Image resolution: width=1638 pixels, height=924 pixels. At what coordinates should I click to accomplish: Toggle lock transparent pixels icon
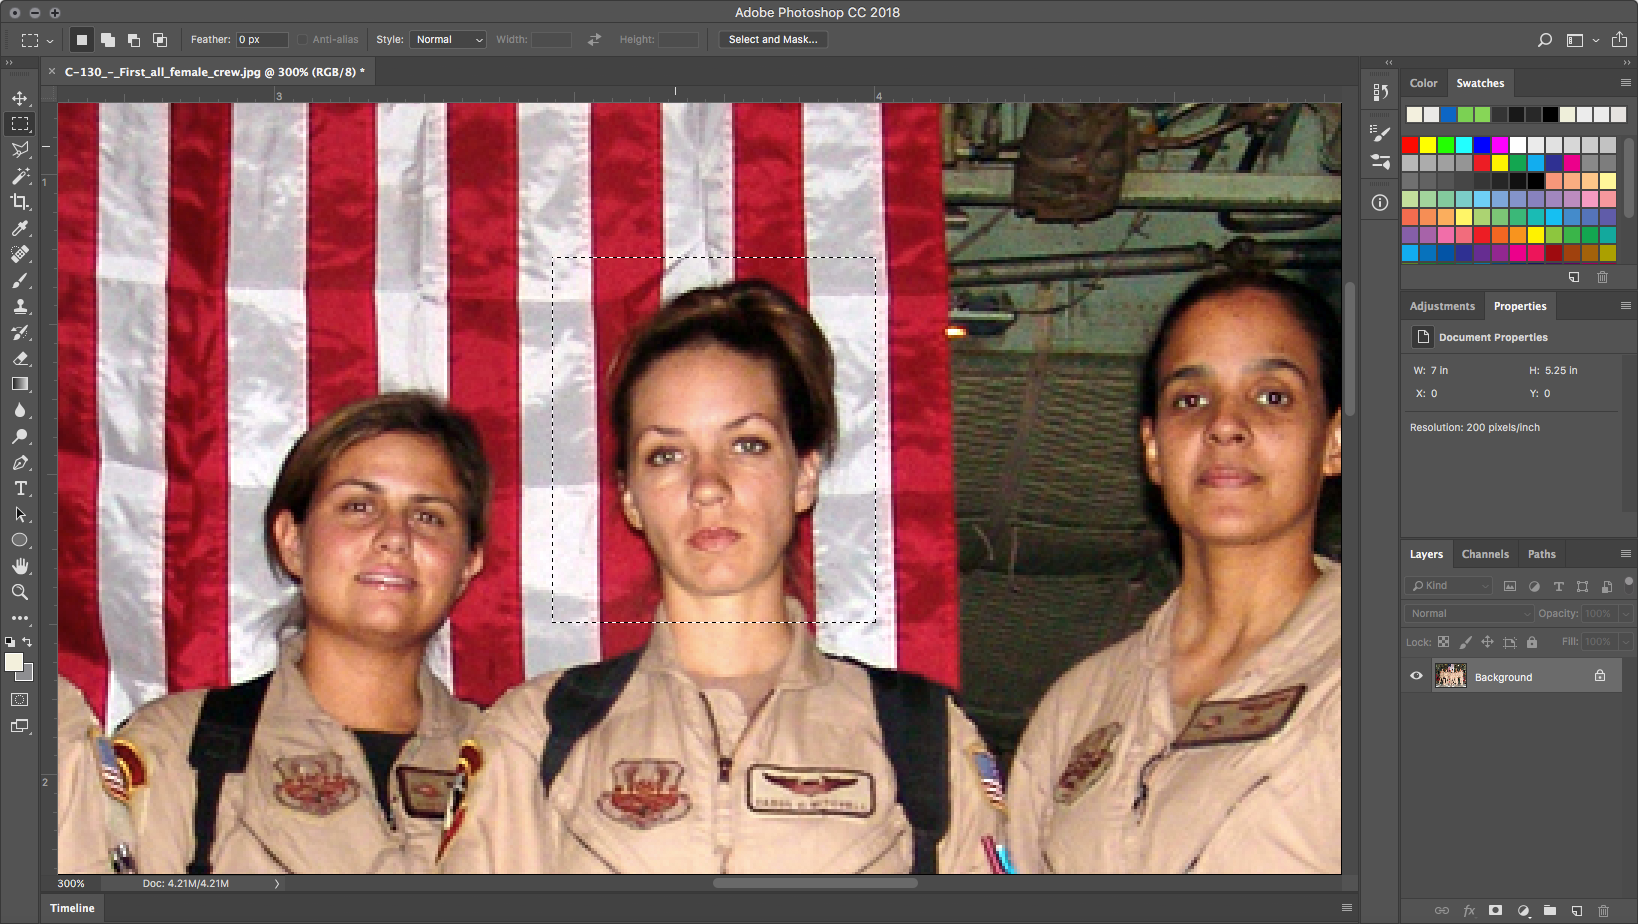coord(1443,642)
